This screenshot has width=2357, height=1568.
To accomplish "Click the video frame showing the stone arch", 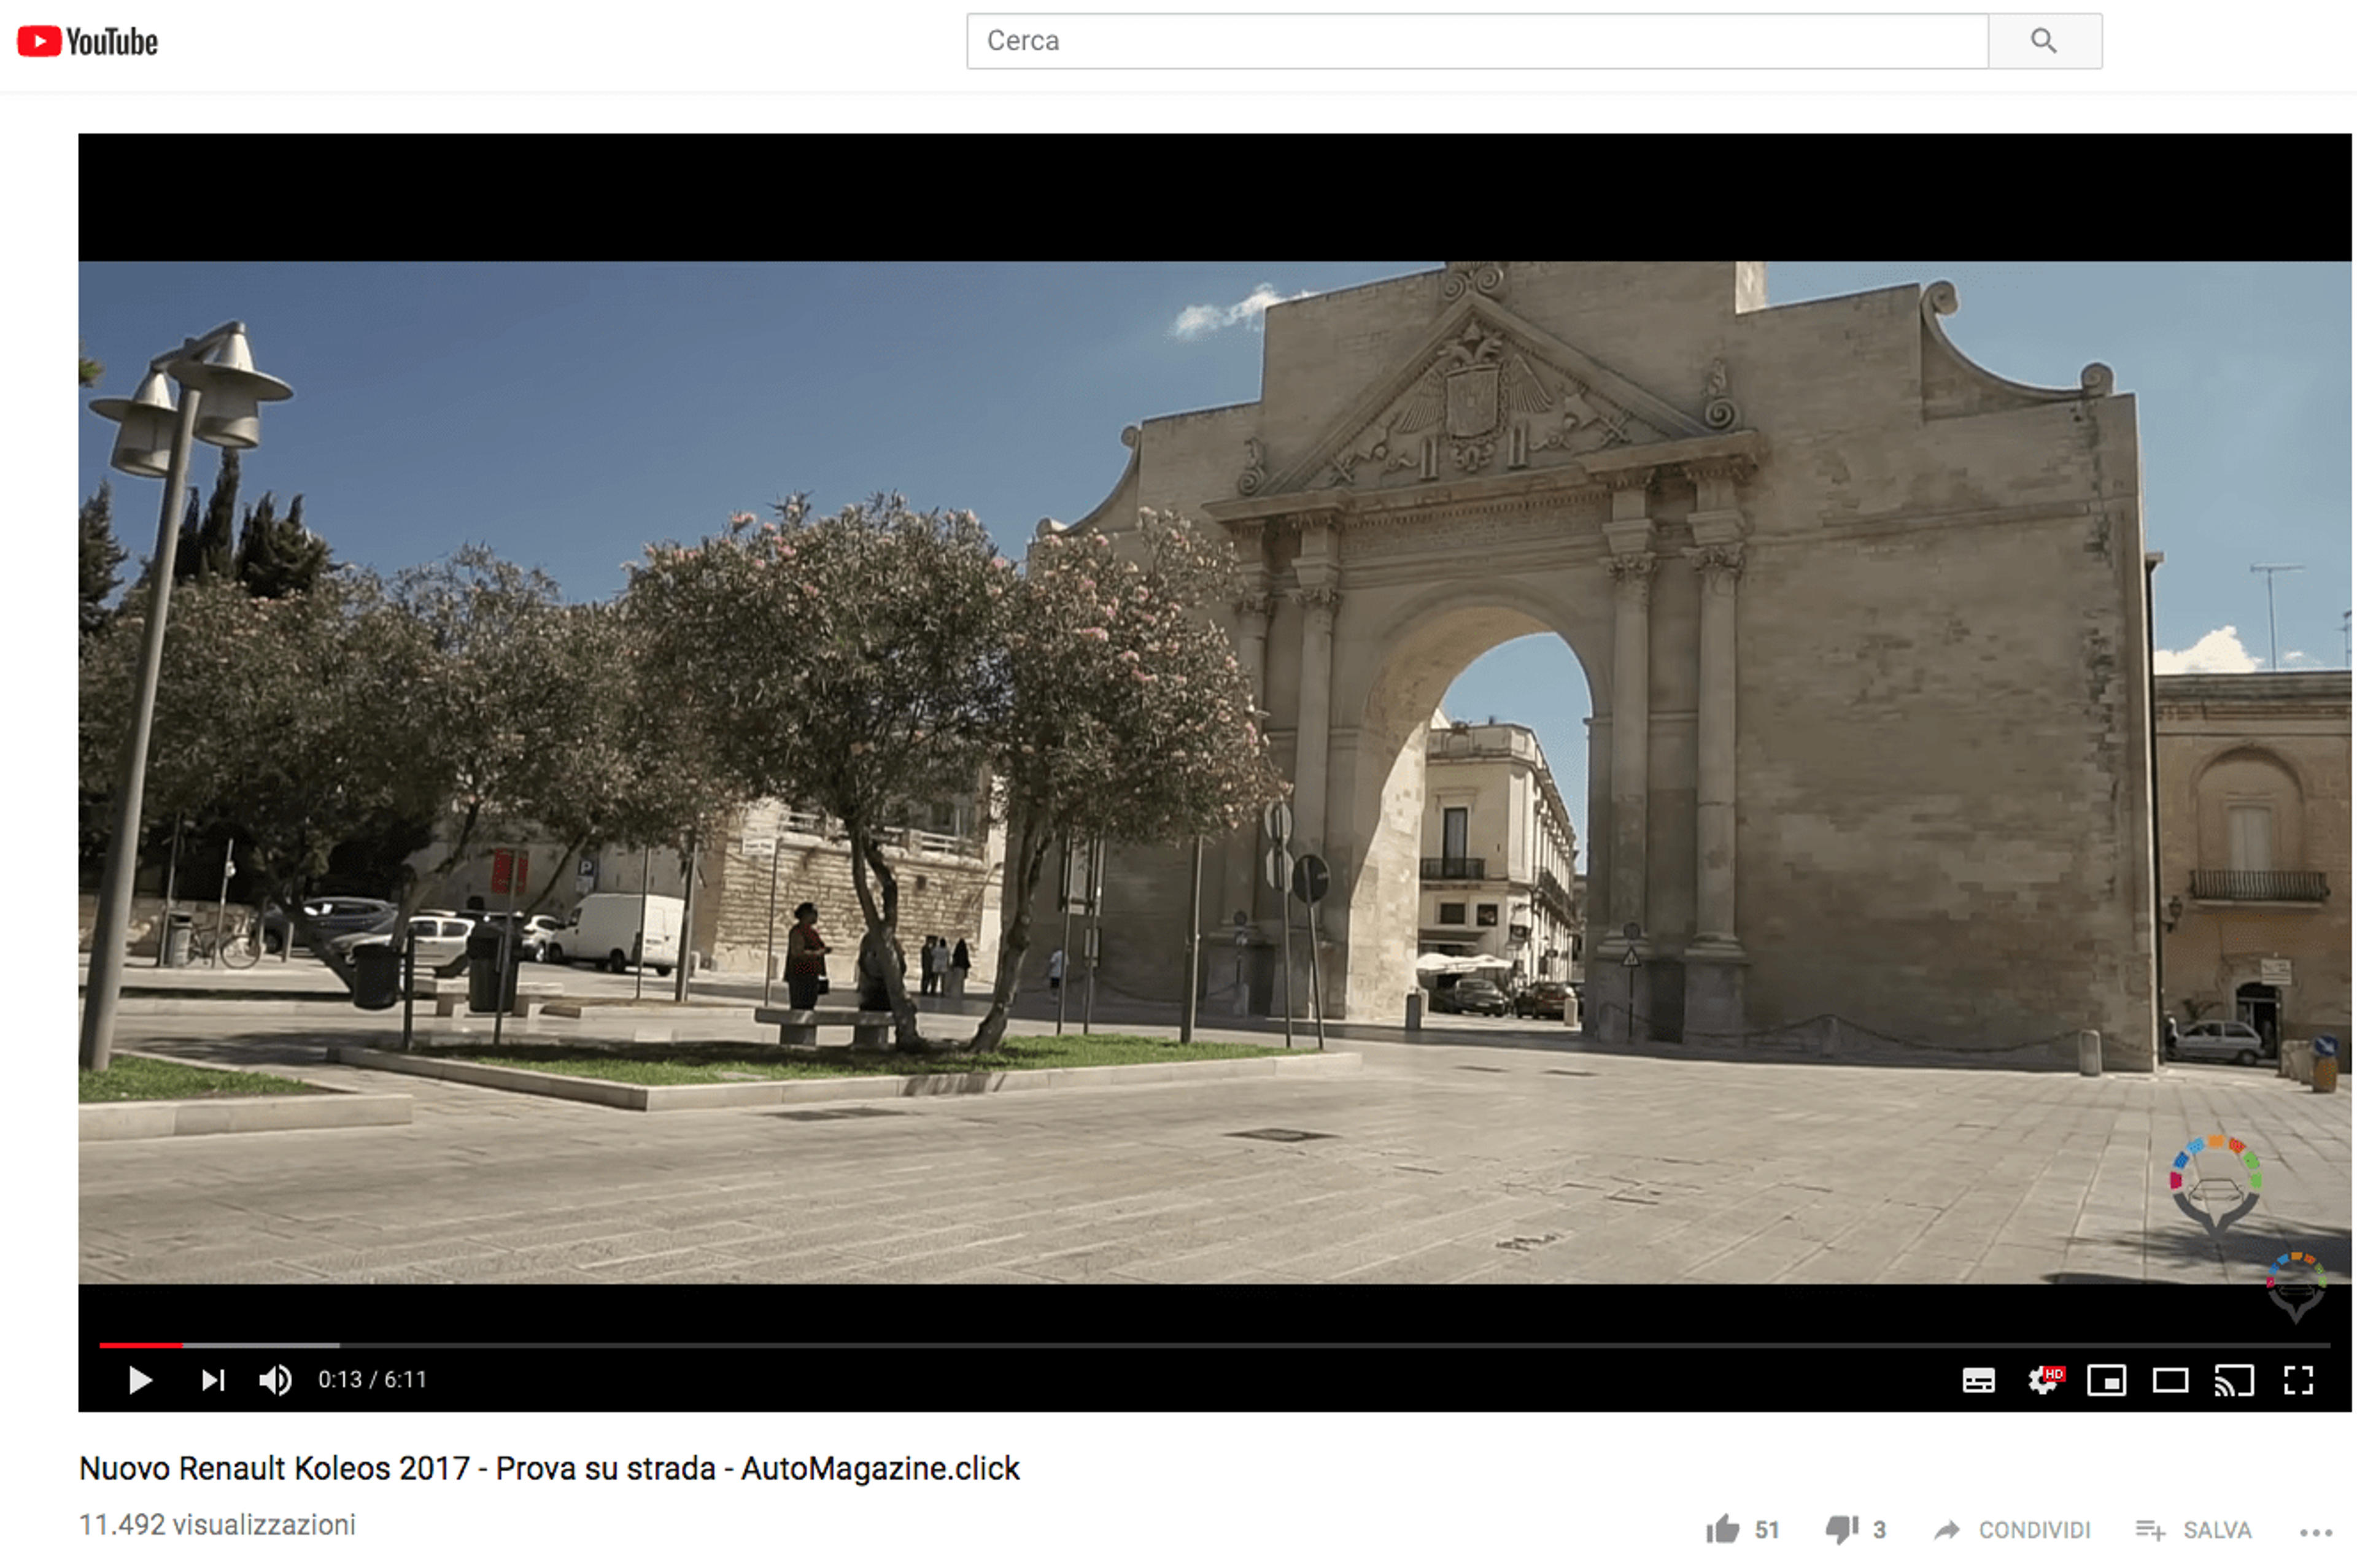I will tap(1214, 772).
